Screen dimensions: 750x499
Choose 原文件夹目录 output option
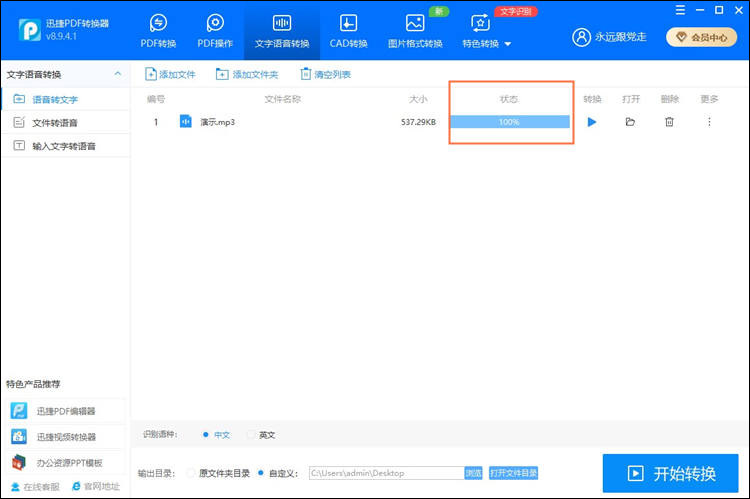[219, 473]
